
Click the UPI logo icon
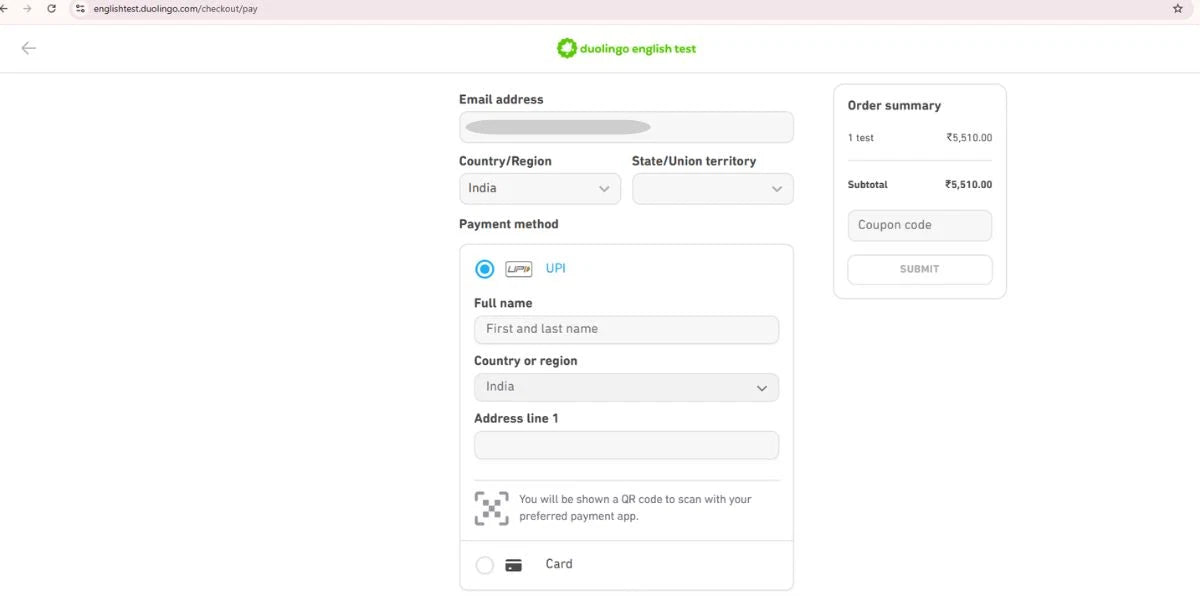[x=518, y=269]
